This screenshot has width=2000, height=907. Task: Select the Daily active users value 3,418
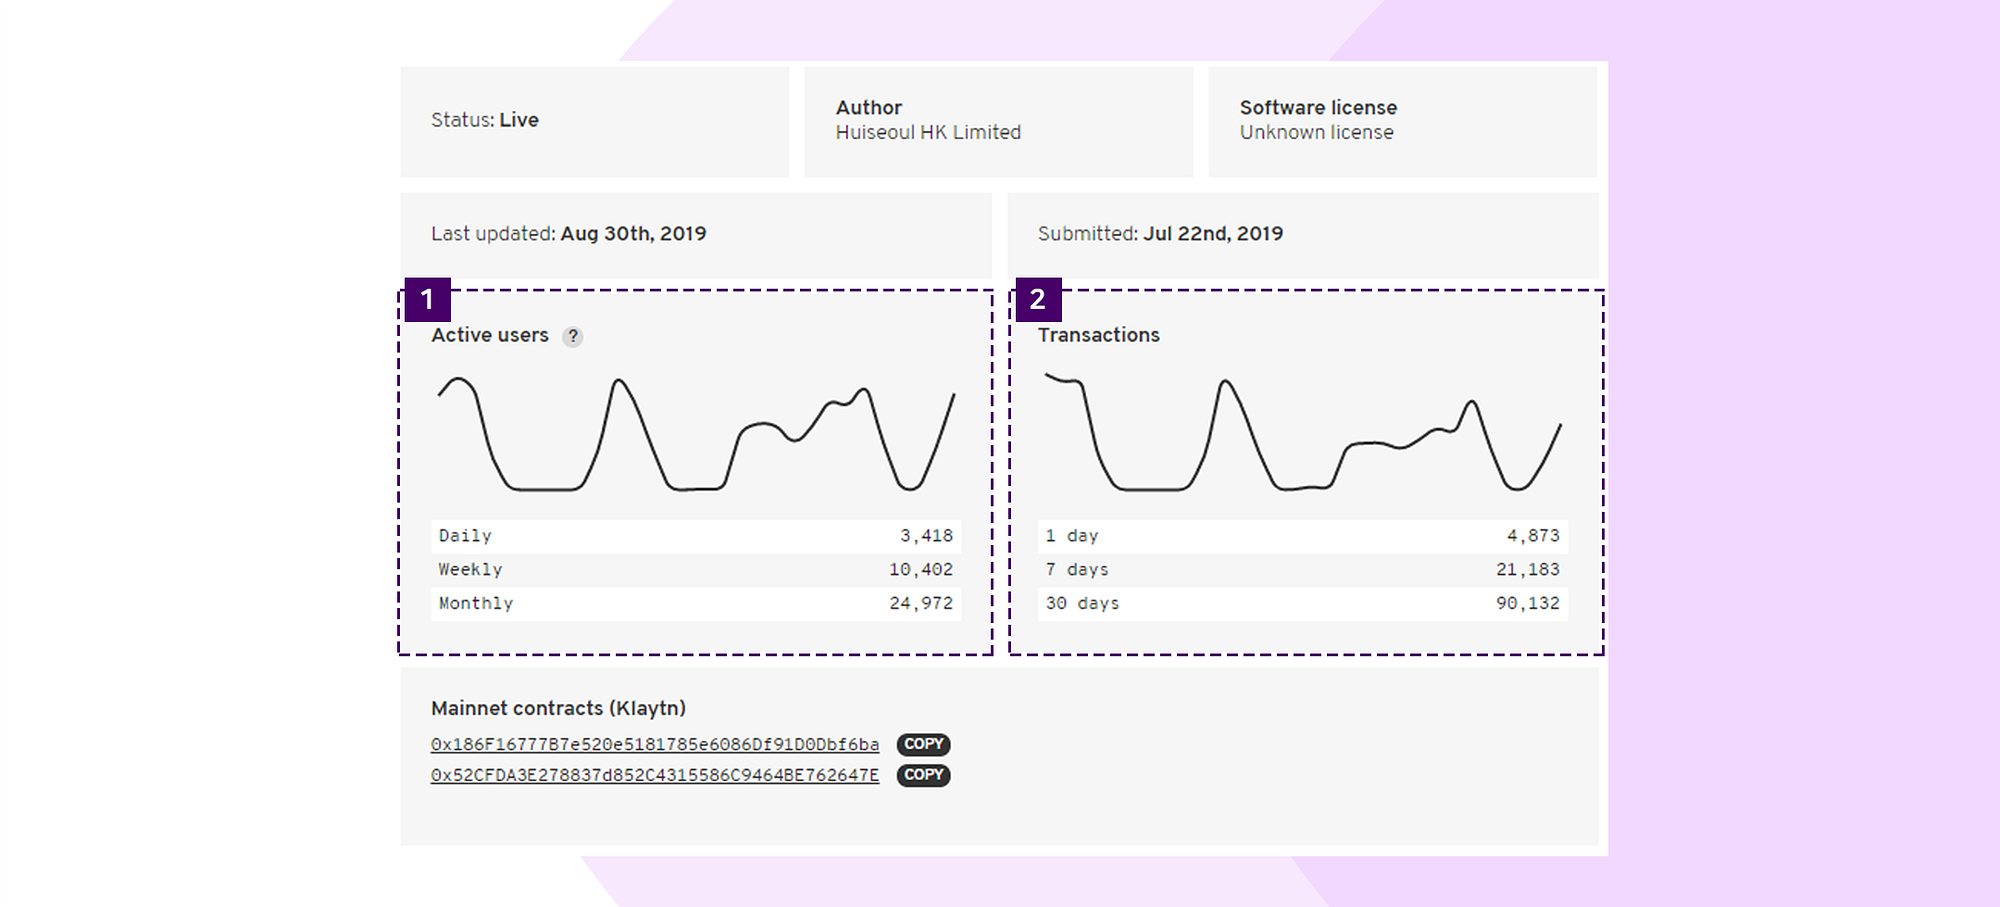click(926, 536)
